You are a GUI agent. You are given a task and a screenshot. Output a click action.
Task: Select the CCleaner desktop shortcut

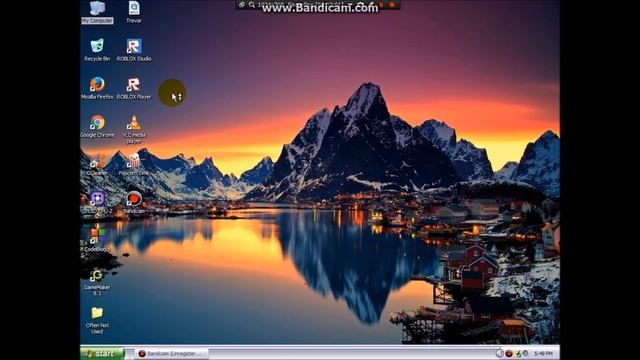coord(97,164)
